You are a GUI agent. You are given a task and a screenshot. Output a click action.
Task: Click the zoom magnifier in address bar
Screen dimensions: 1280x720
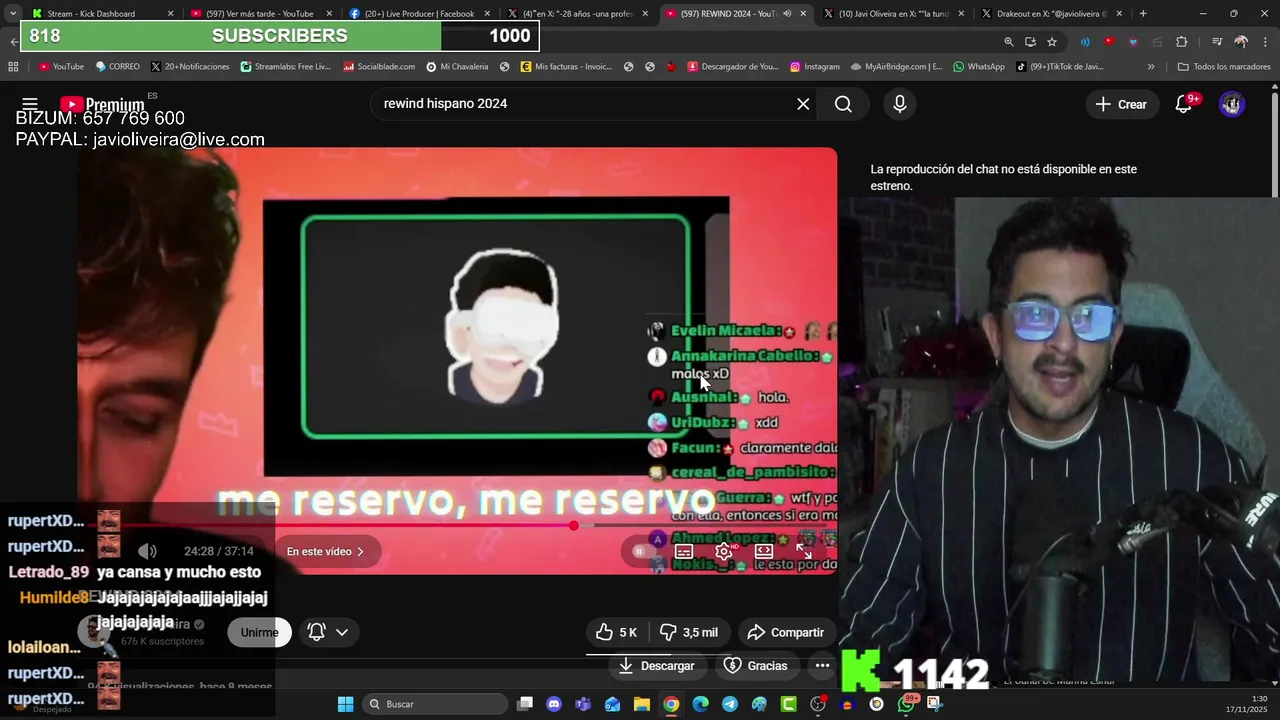[x=1008, y=42]
